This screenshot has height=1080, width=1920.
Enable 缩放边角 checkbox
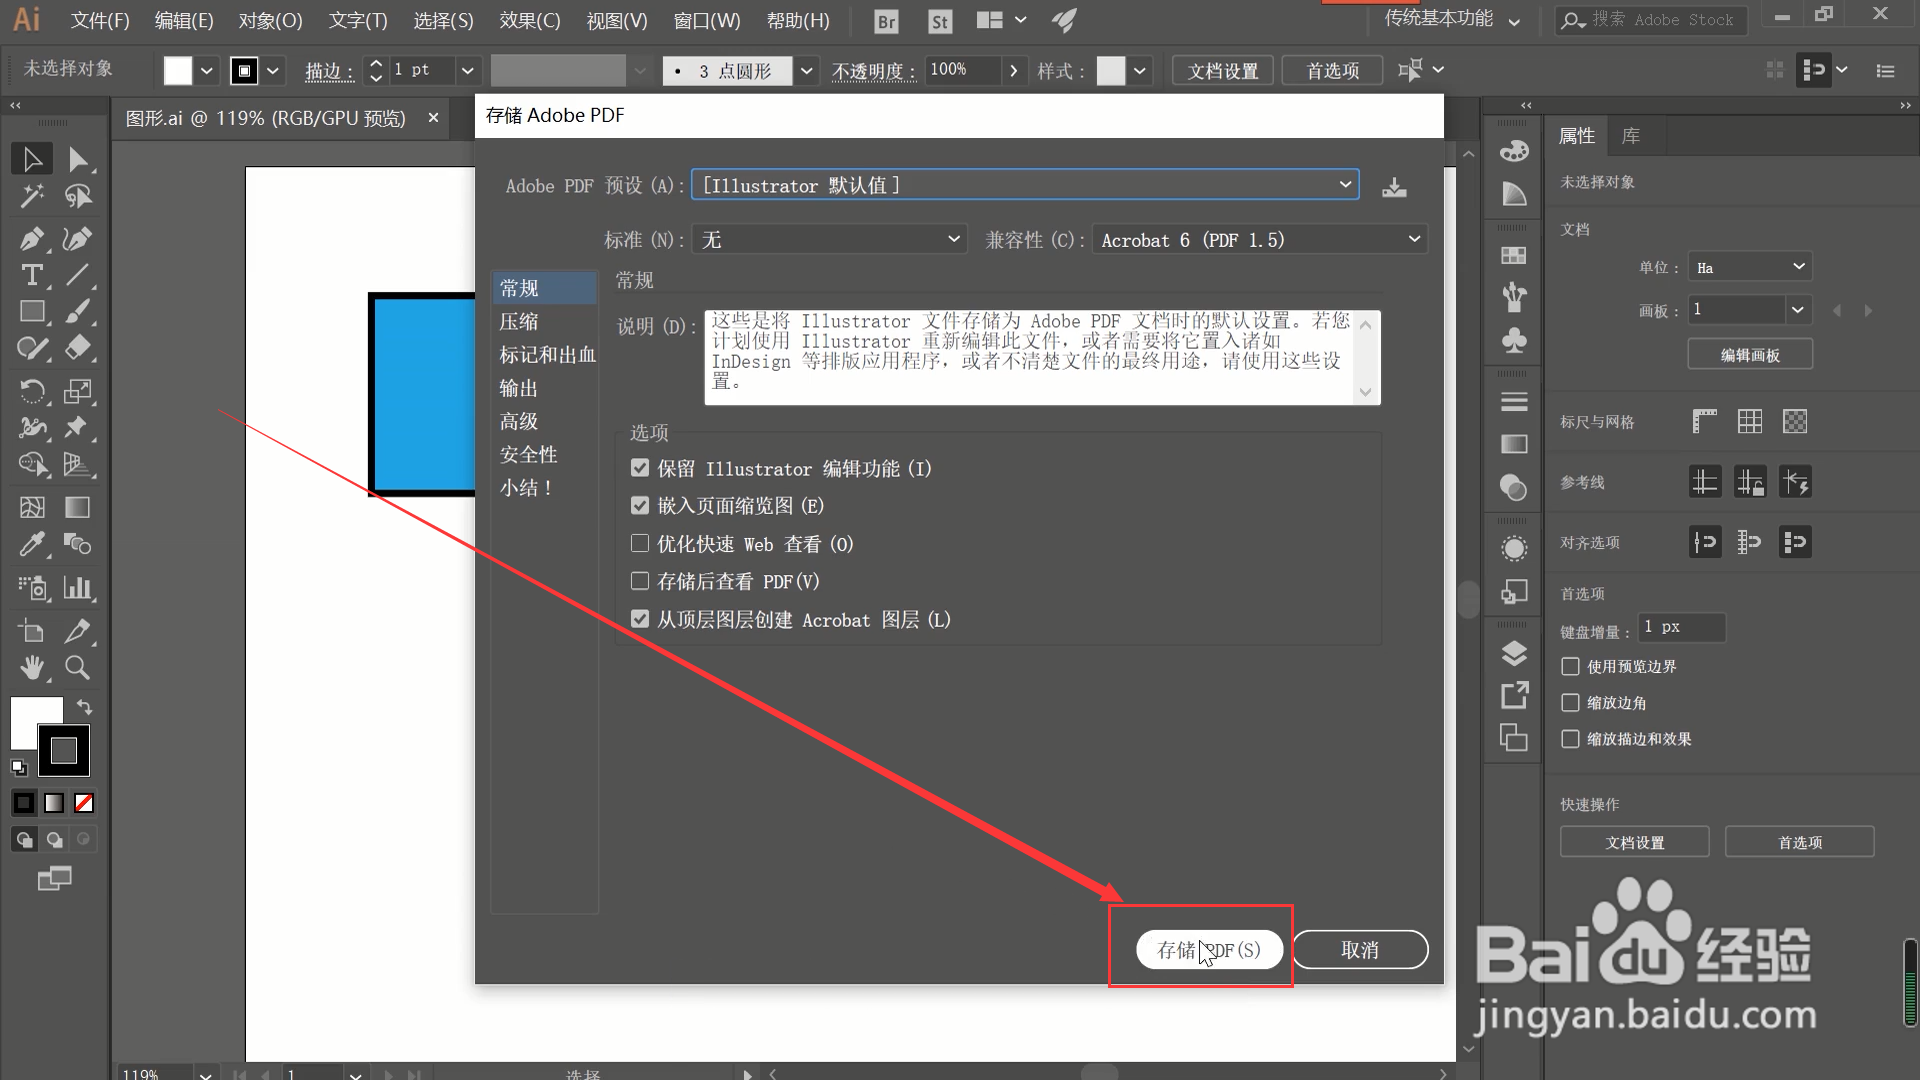click(1570, 703)
